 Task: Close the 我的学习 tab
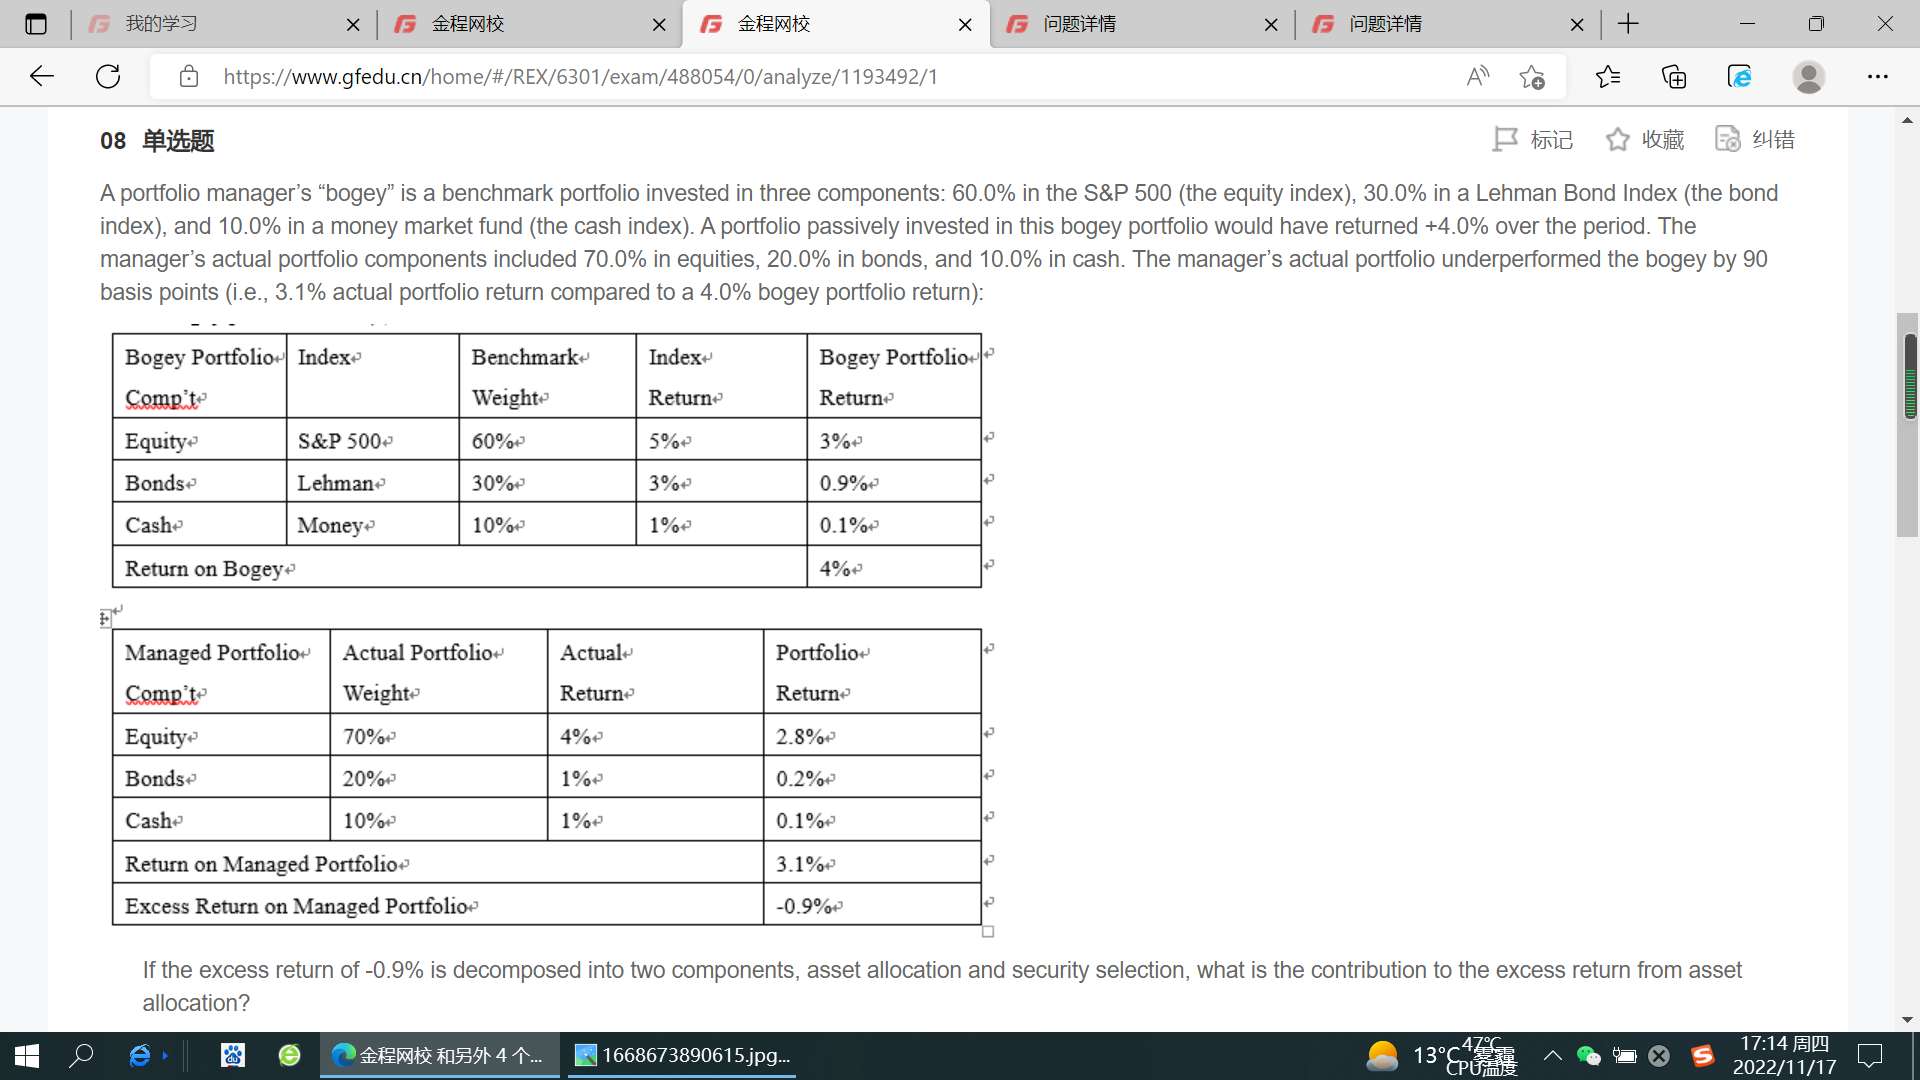tap(353, 24)
